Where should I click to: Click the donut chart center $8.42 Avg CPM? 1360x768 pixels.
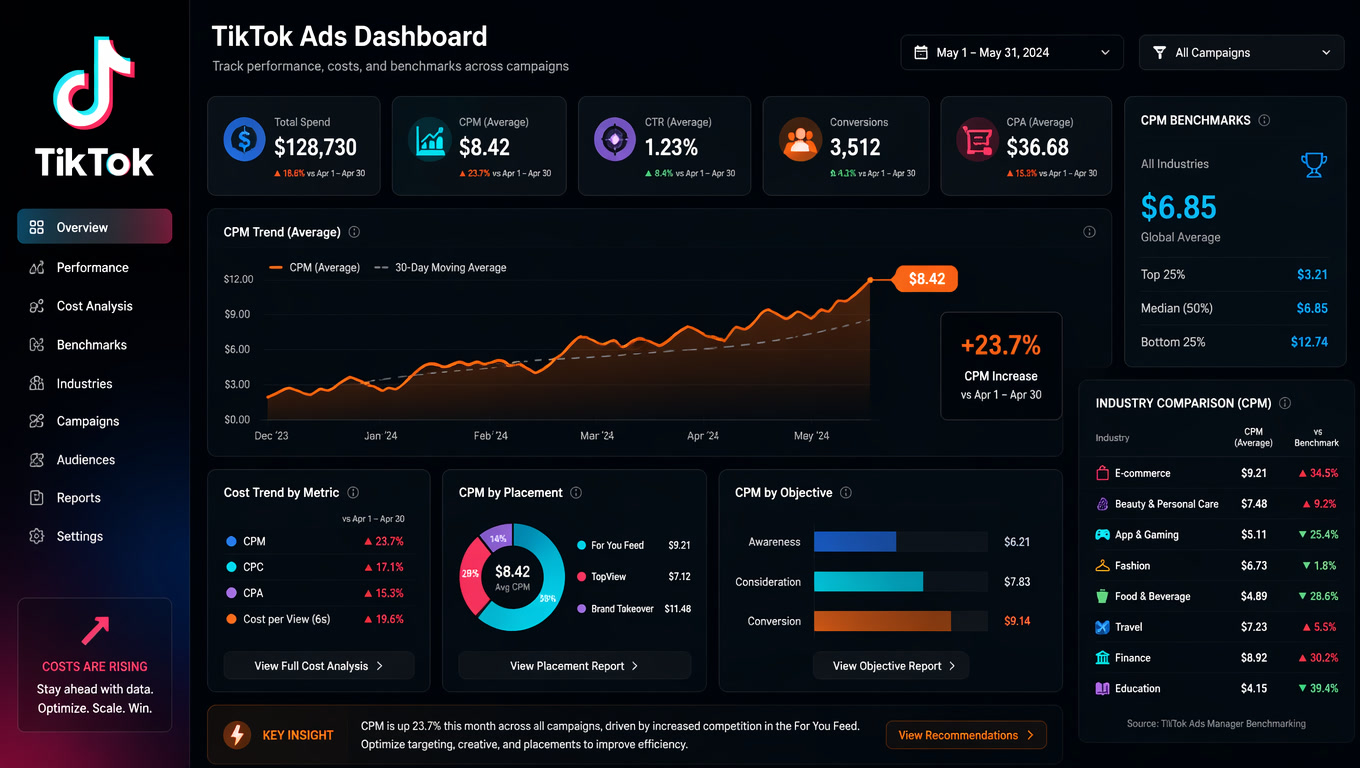tap(512, 577)
